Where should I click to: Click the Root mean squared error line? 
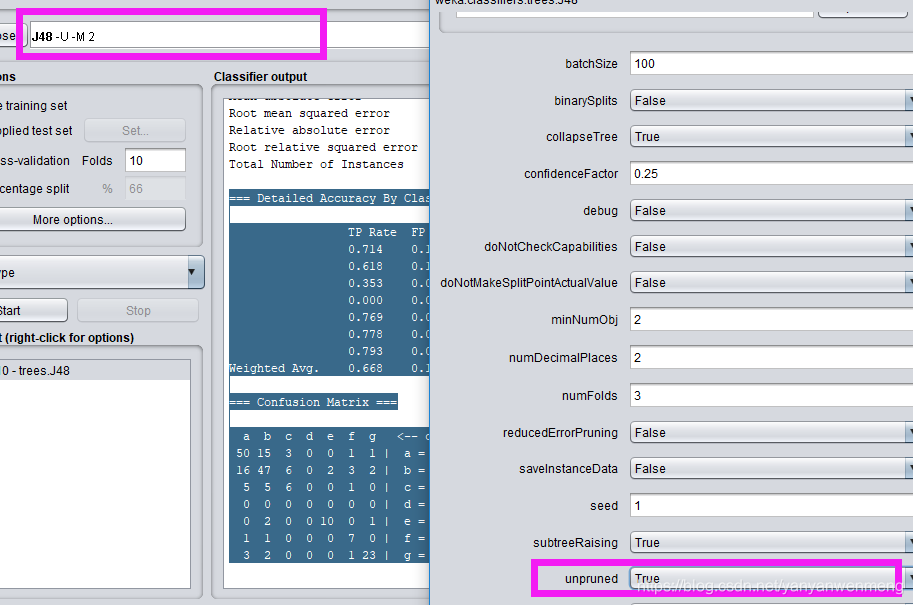pos(309,114)
